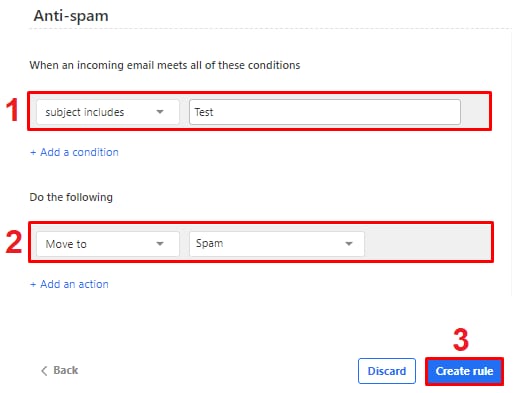This screenshot has height=393, width=522.
Task: Click the 'Do the following' label
Action: (71, 197)
